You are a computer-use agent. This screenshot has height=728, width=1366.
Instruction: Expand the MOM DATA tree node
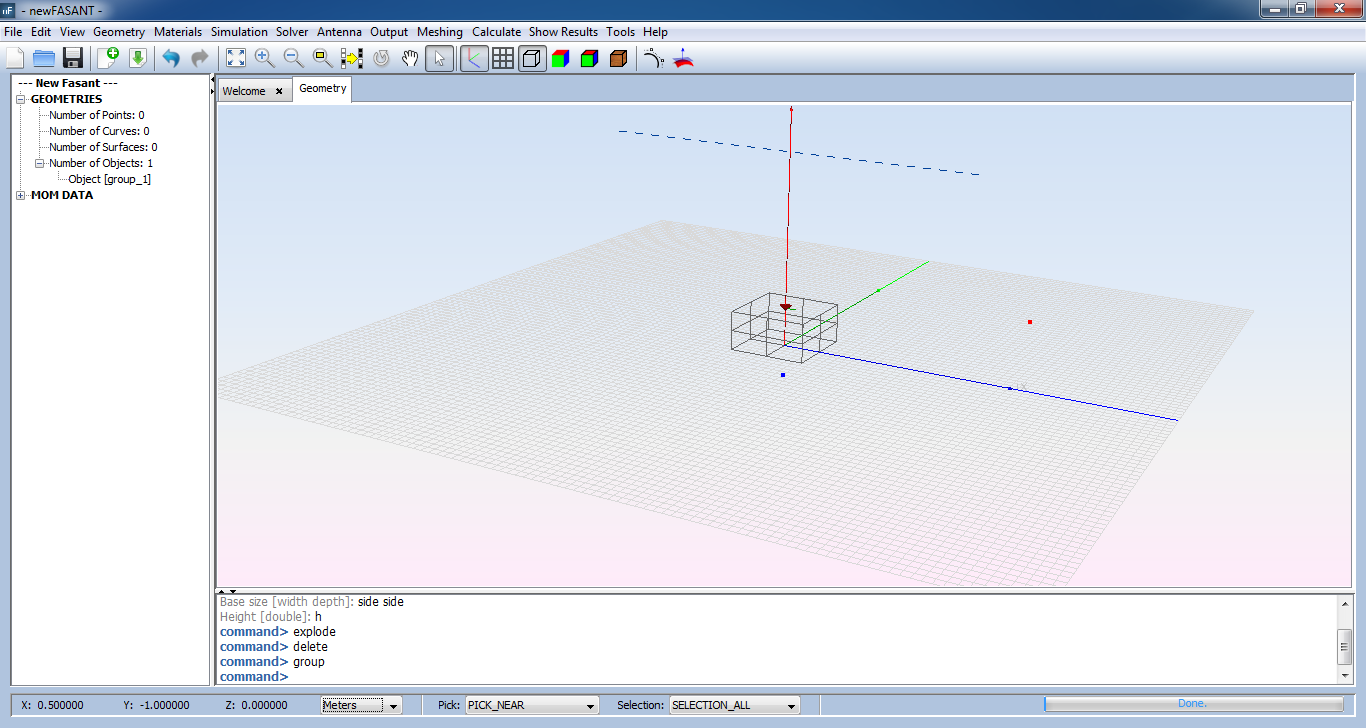pyautogui.click(x=21, y=196)
